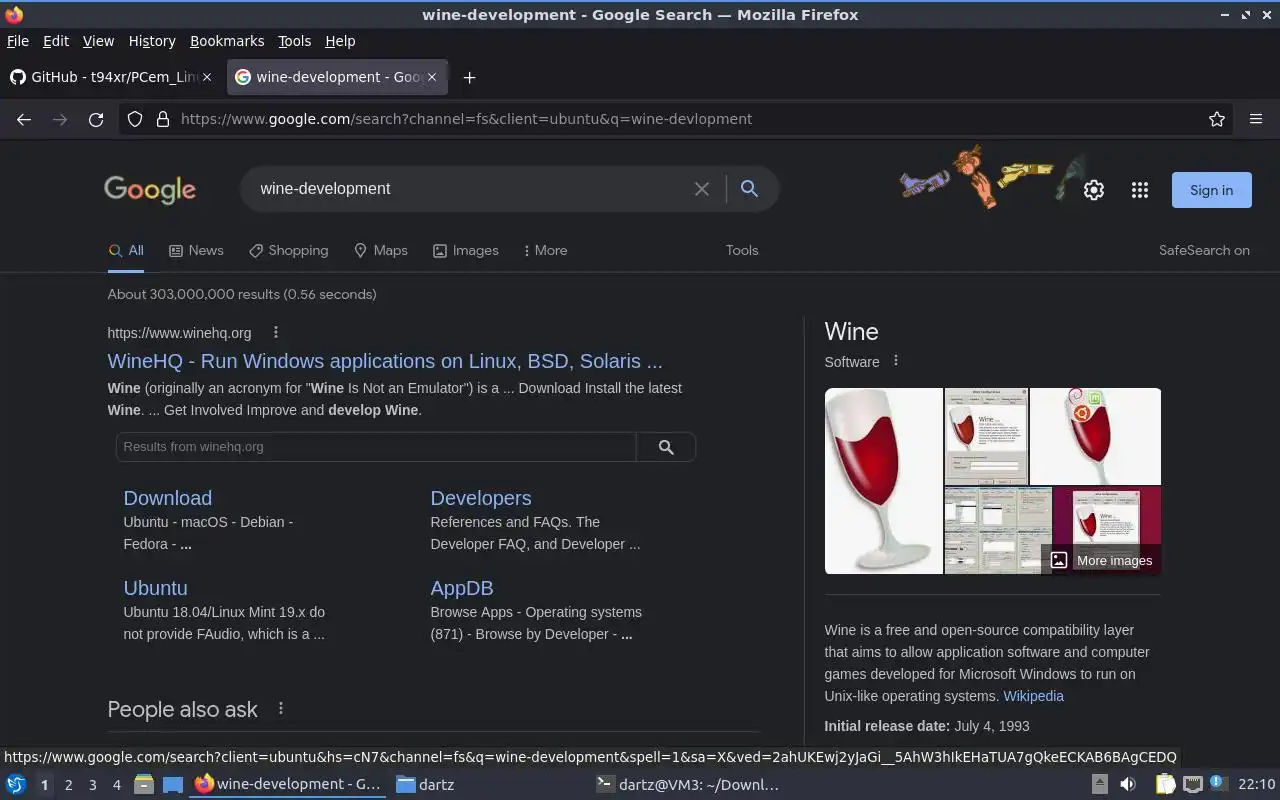
Task: Open the AppDB sitelink
Action: tap(462, 588)
